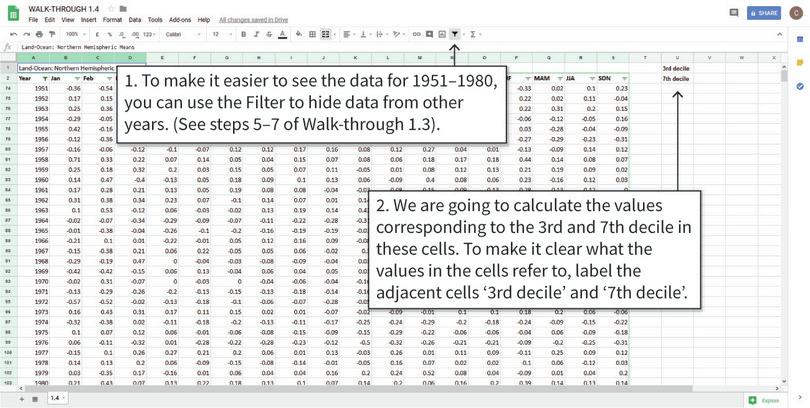The width and height of the screenshot is (810, 408).
Task: Open vertical align dropdown
Action: coord(365,34)
